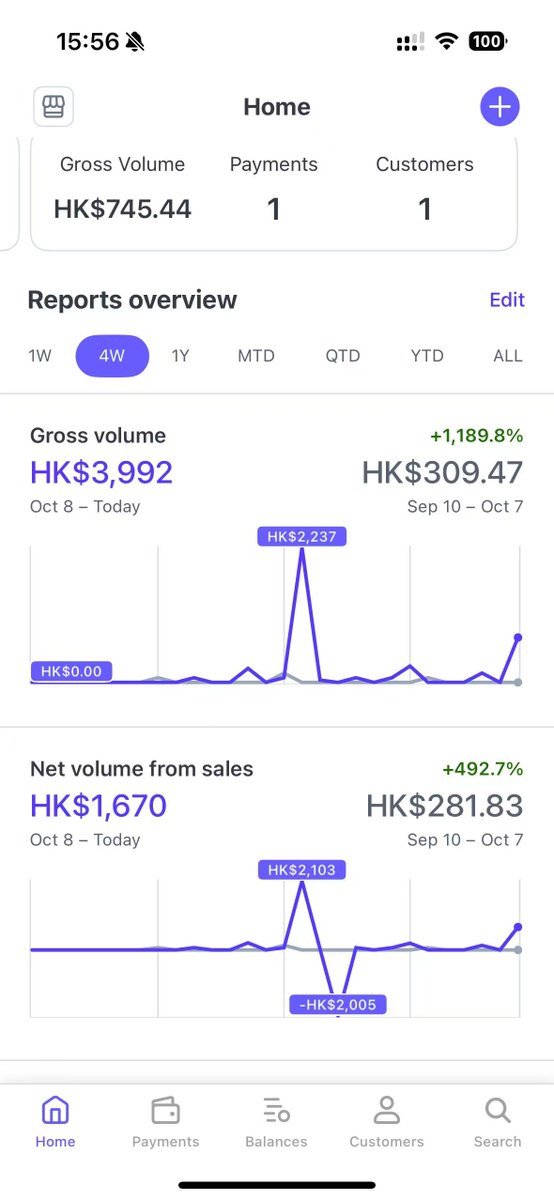Tap the Gross Volume HK$745.44 value
Image resolution: width=554 pixels, height=1200 pixels.
123,209
